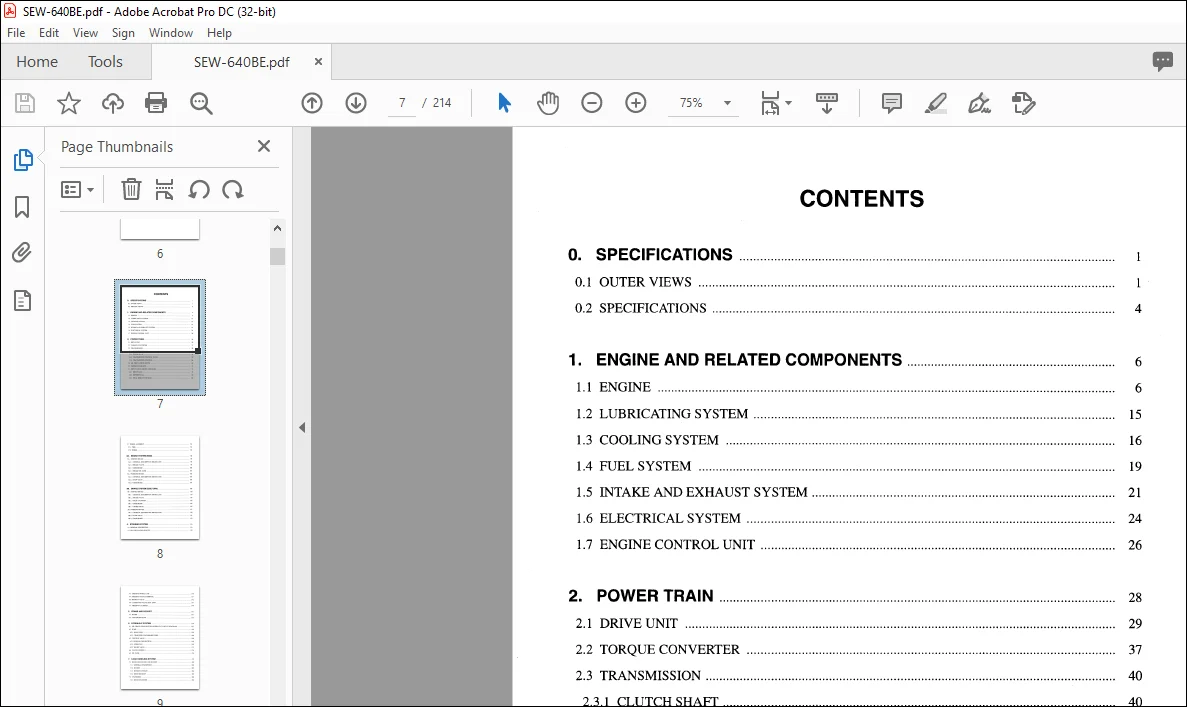Add the file to starred favorites
The height and width of the screenshot is (707, 1187).
[x=69, y=103]
